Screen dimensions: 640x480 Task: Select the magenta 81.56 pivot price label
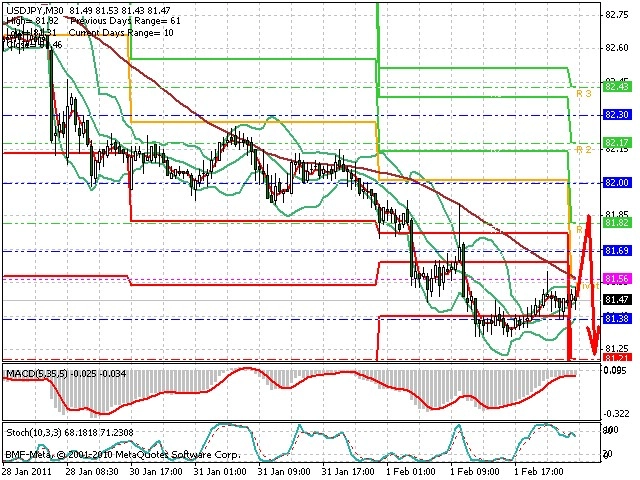(617, 279)
